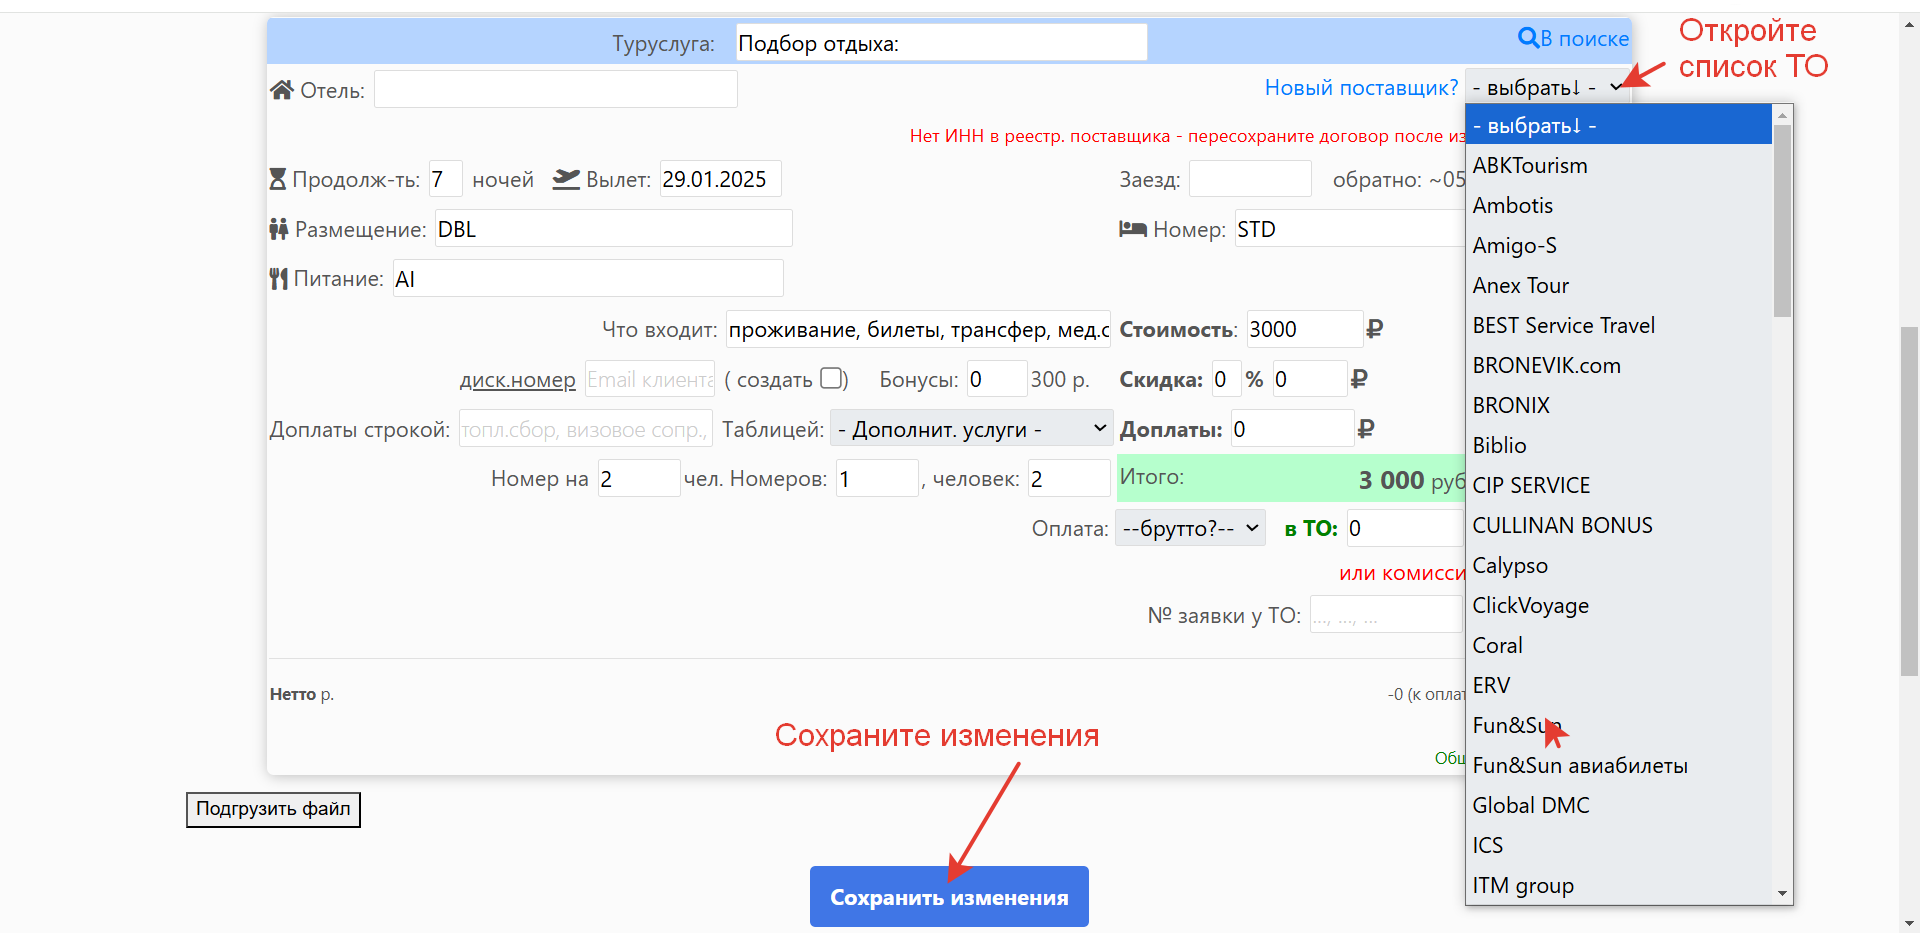Click the fork and knife icon by Питание

pos(279,279)
